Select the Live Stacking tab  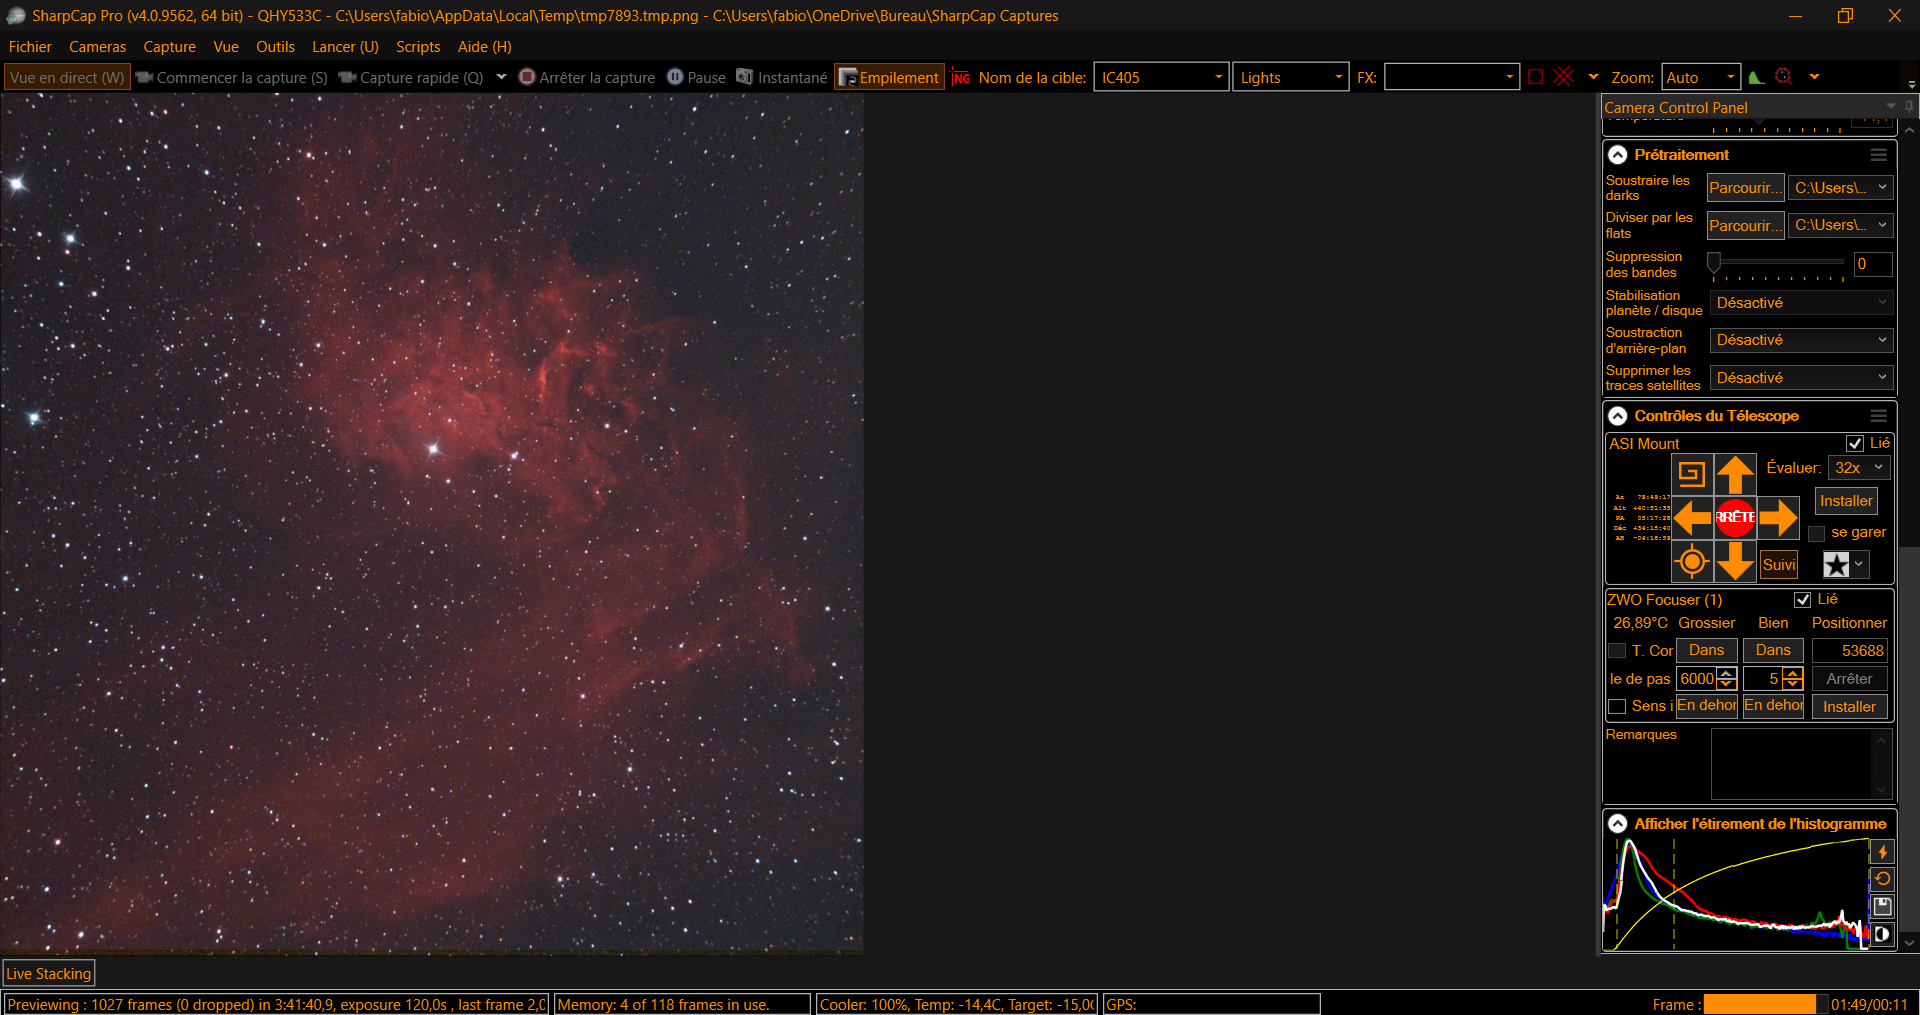coord(49,974)
